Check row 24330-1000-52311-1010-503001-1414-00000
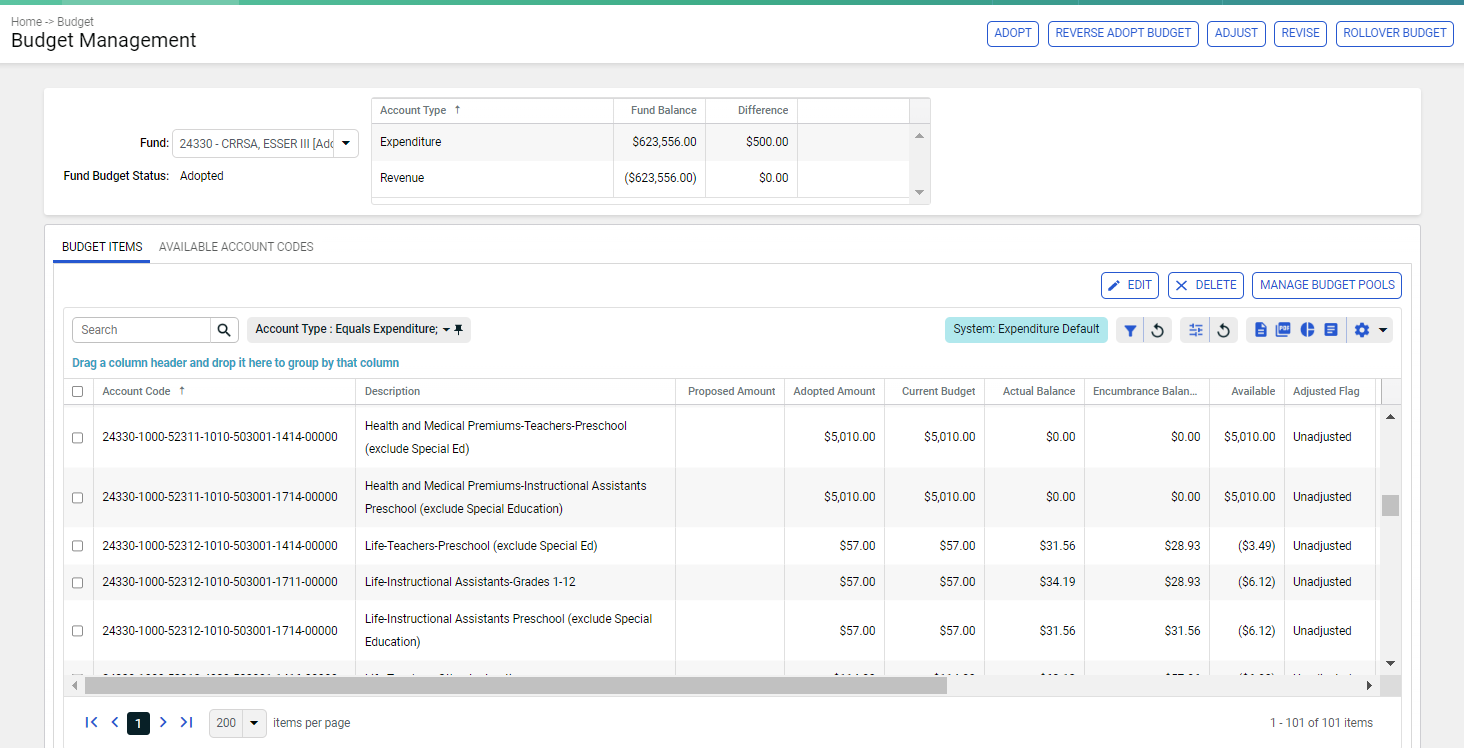 click(x=78, y=438)
